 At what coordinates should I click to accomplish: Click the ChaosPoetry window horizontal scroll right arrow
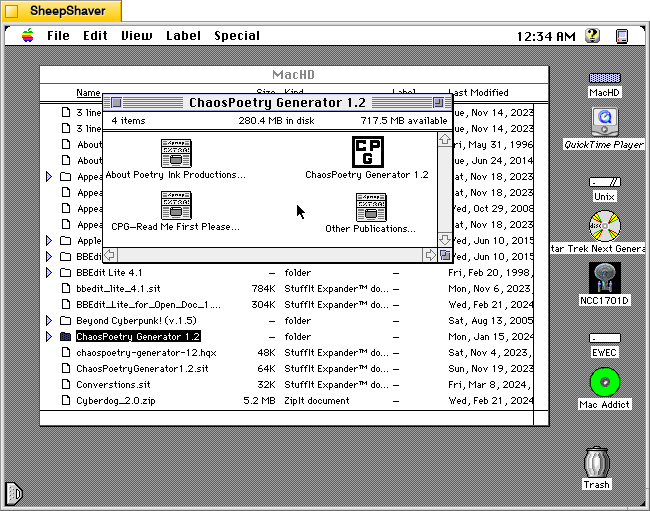tap(430, 255)
